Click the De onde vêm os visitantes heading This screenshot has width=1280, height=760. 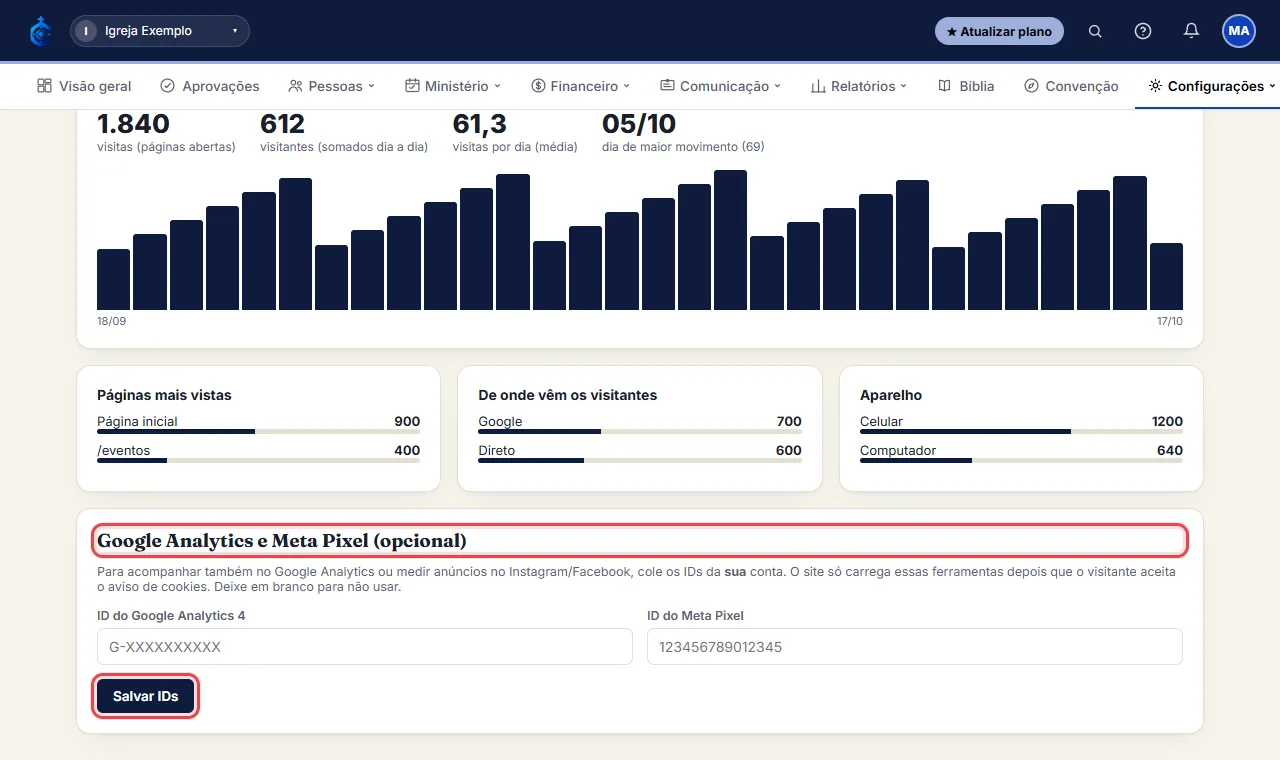point(568,395)
